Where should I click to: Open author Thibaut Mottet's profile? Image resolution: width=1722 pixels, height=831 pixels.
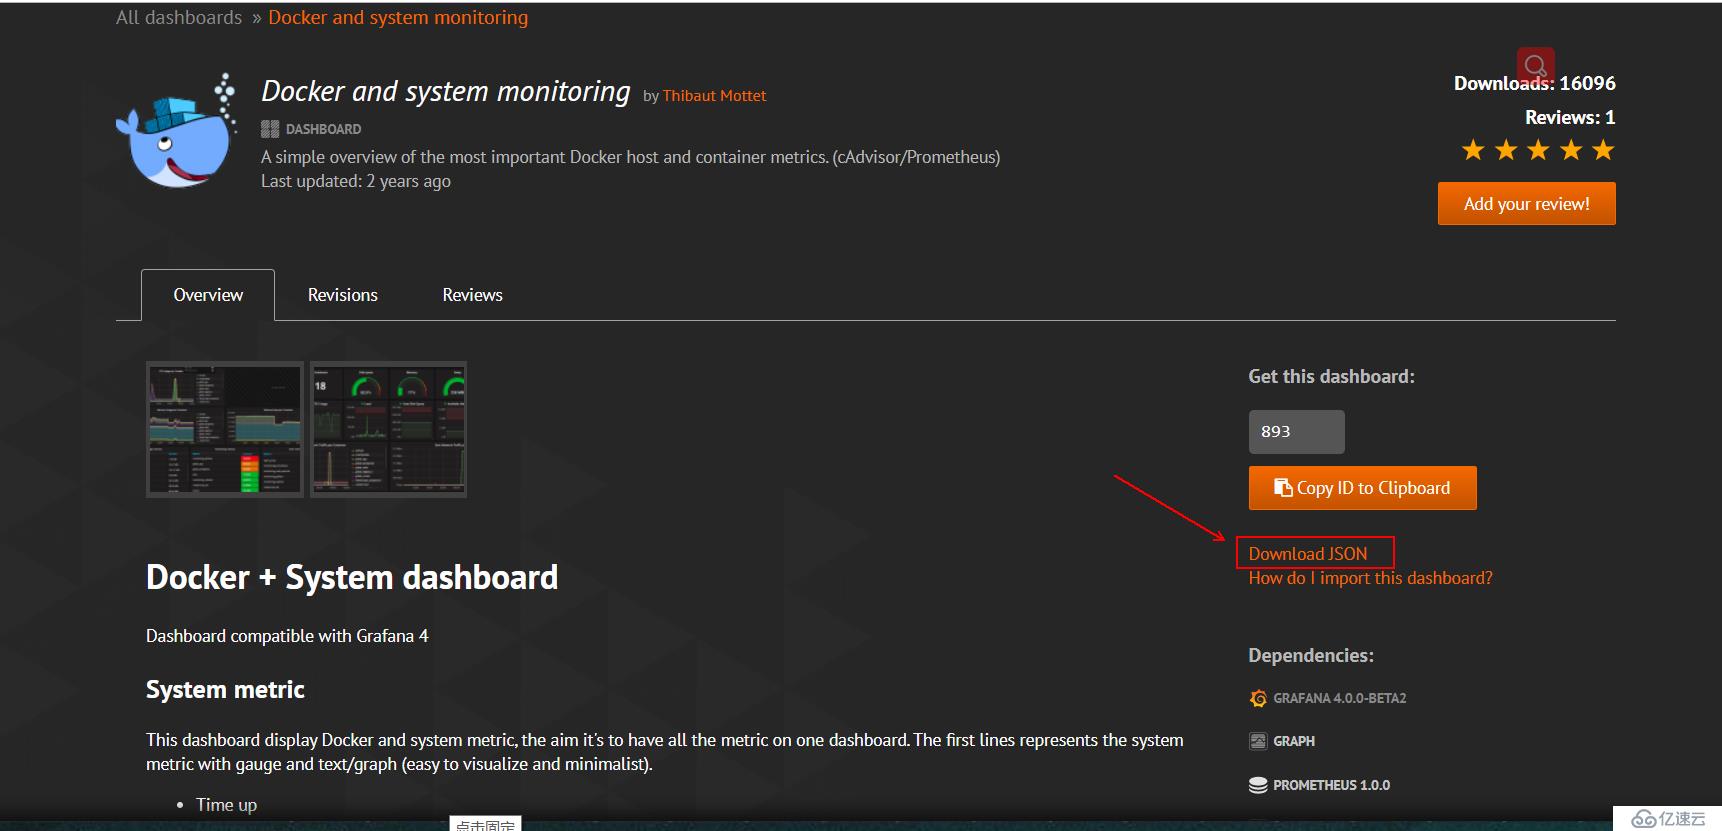click(714, 96)
